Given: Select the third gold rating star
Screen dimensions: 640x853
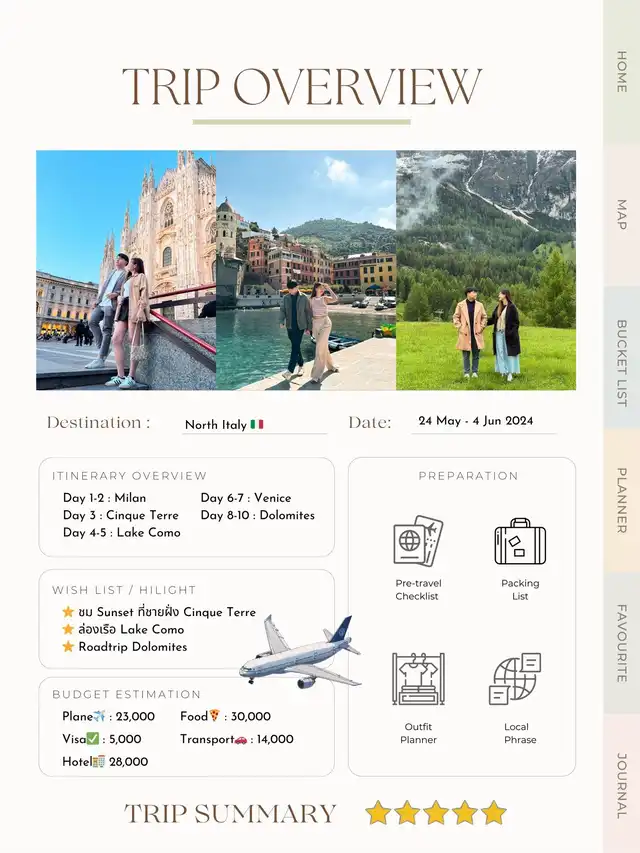Looking at the screenshot, I should 436,812.
